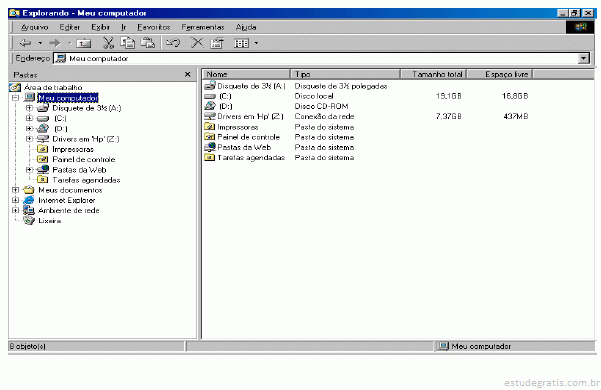Open the Editar menu
The width and height of the screenshot is (601, 390).
(x=70, y=27)
